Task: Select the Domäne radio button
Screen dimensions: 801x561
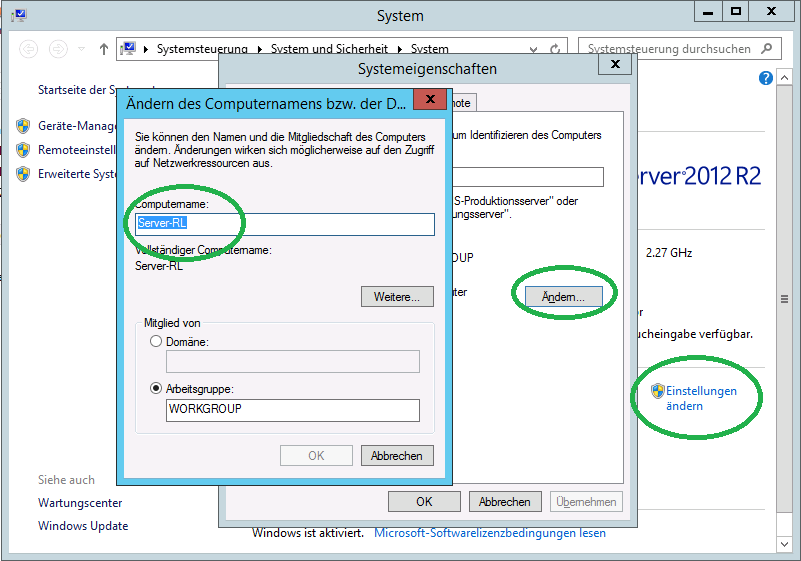Action: point(155,342)
